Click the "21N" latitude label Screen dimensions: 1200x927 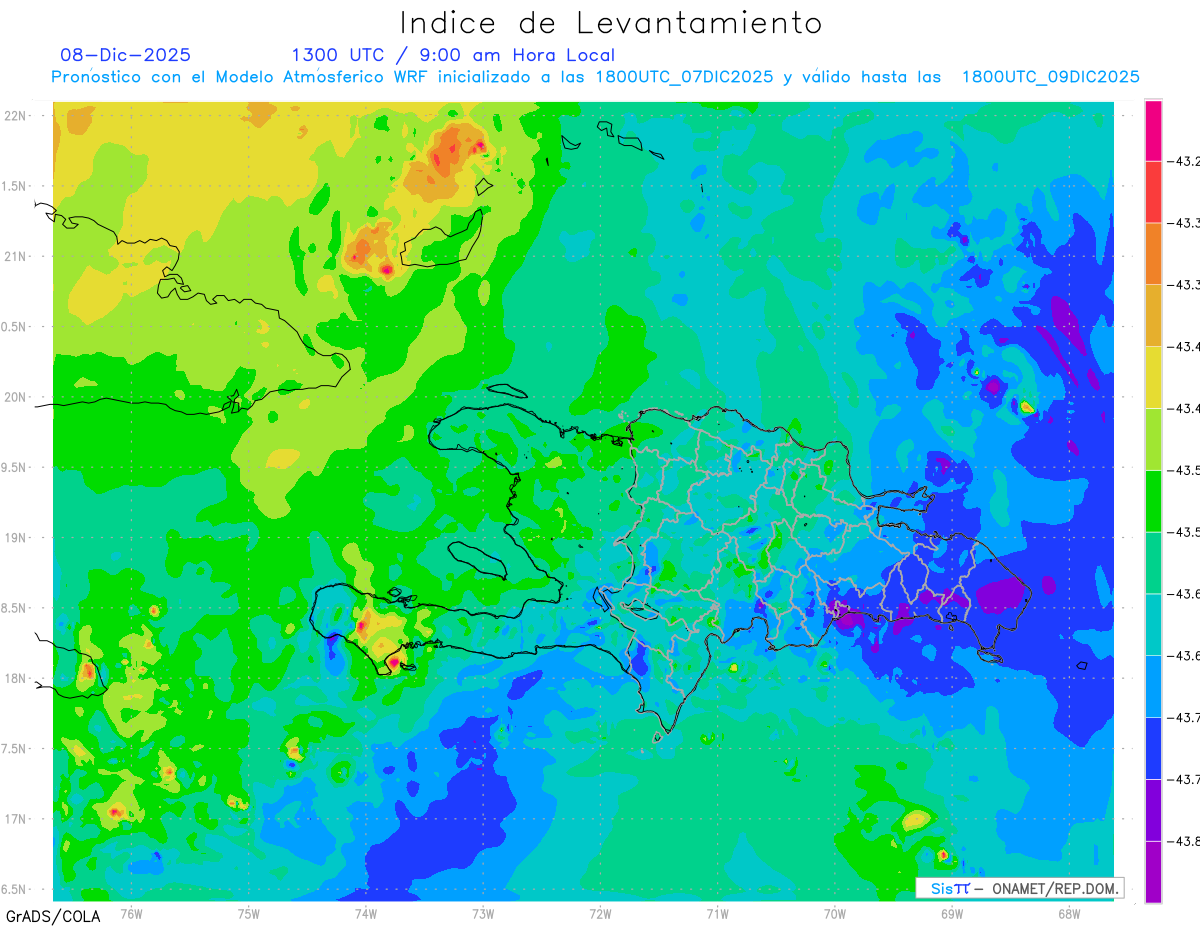pos(16,257)
